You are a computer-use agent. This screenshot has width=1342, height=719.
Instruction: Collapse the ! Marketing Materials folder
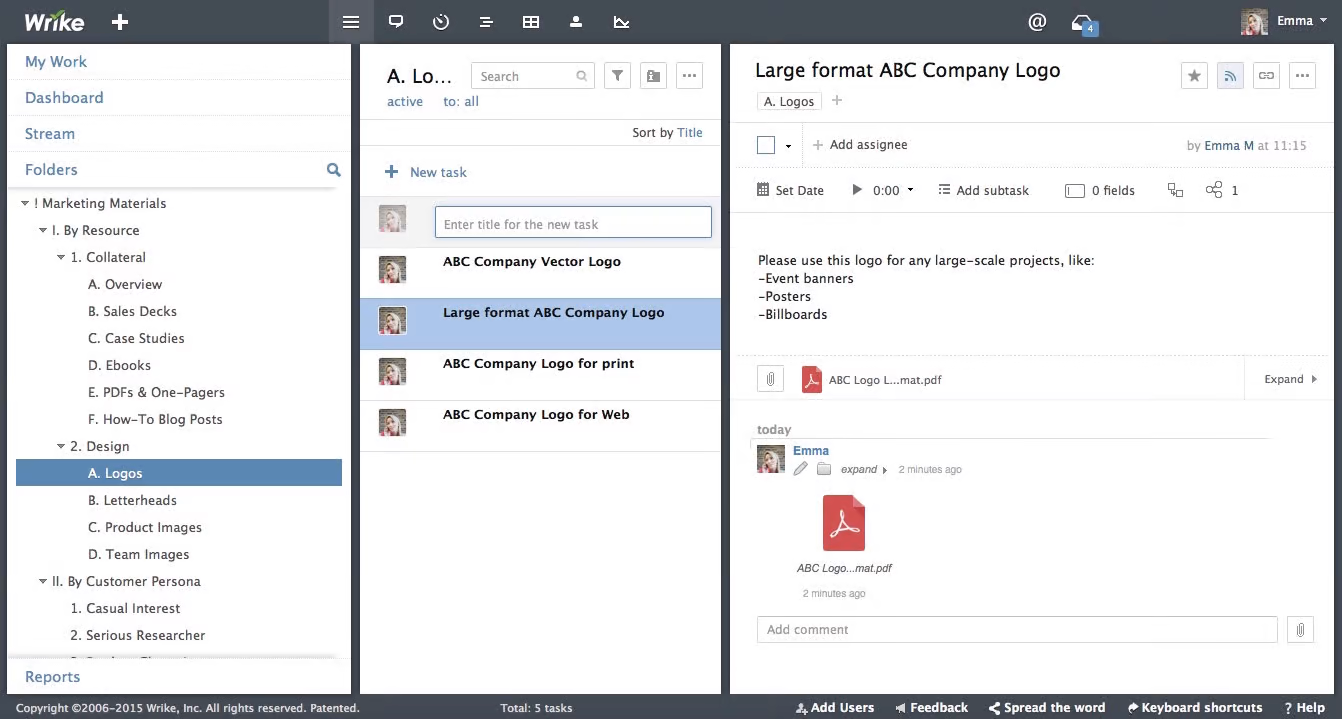(x=25, y=203)
